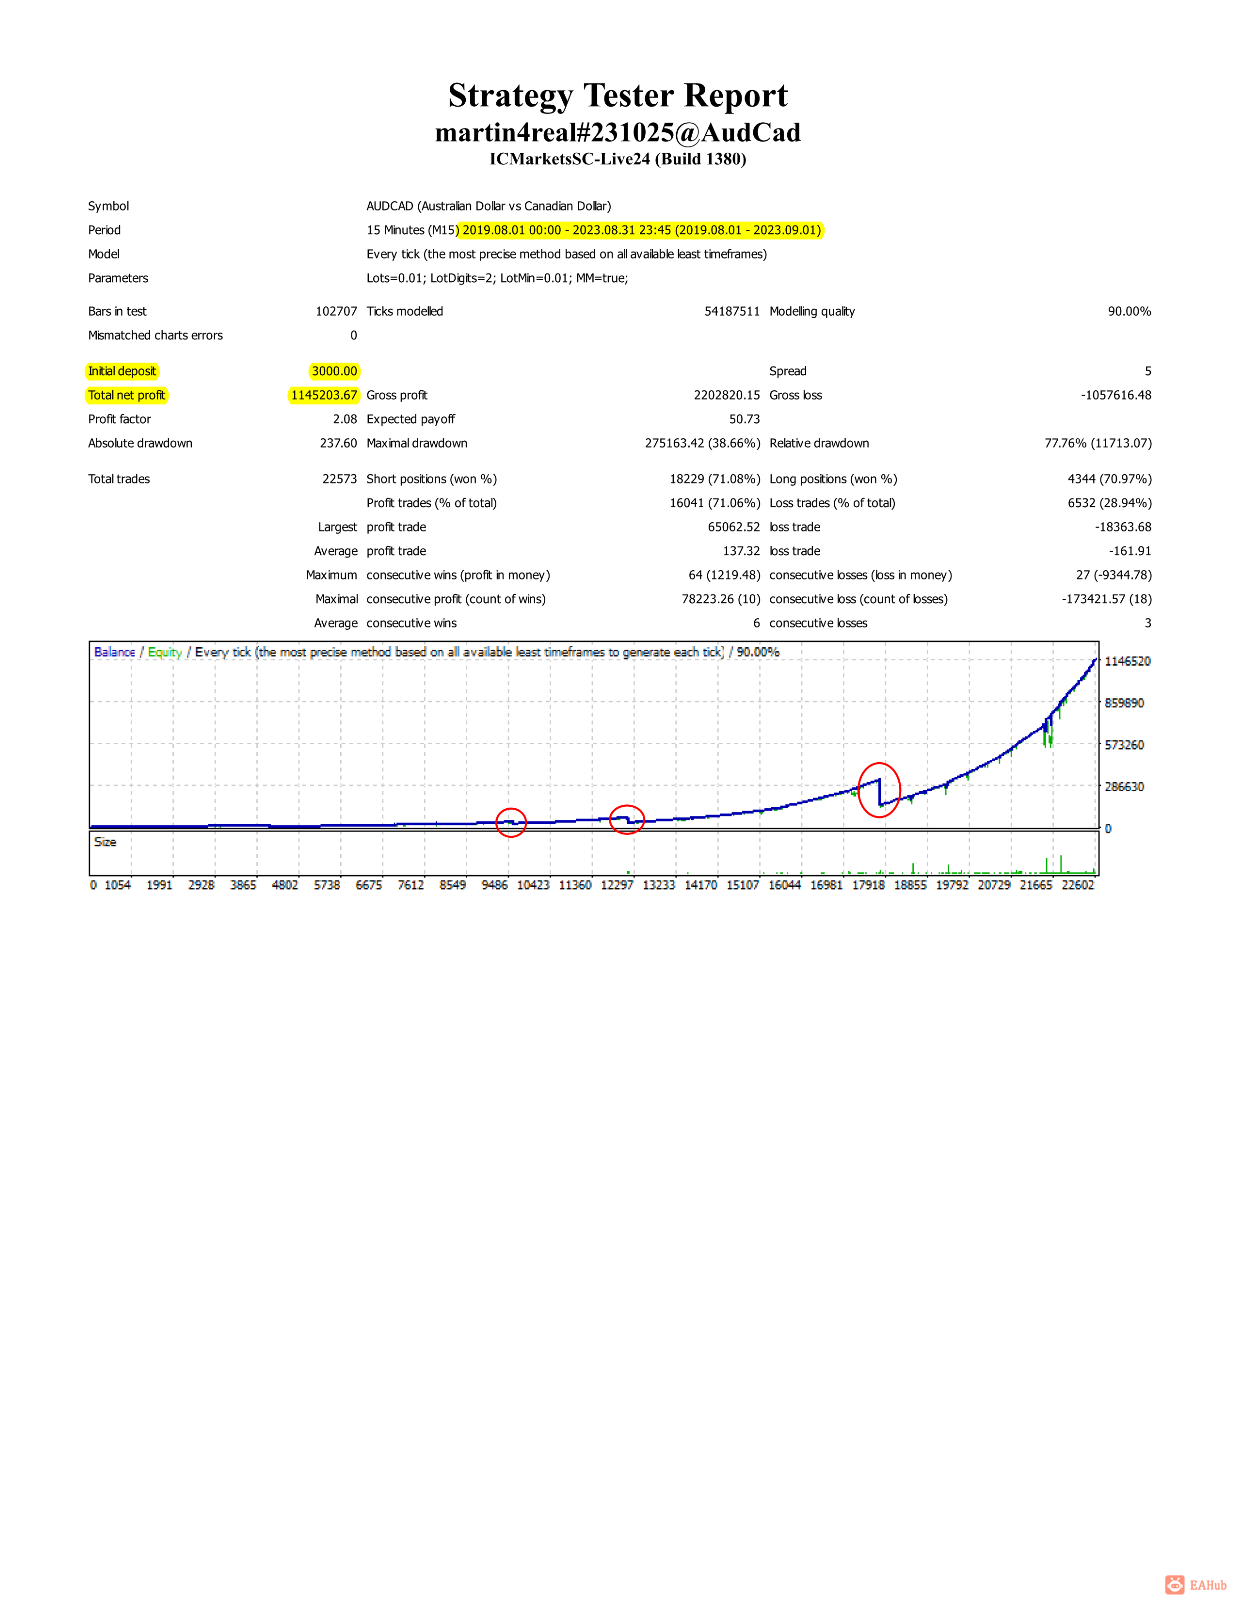Click the Expected payoff value 50.73
The image size is (1236, 1600).
(x=744, y=419)
